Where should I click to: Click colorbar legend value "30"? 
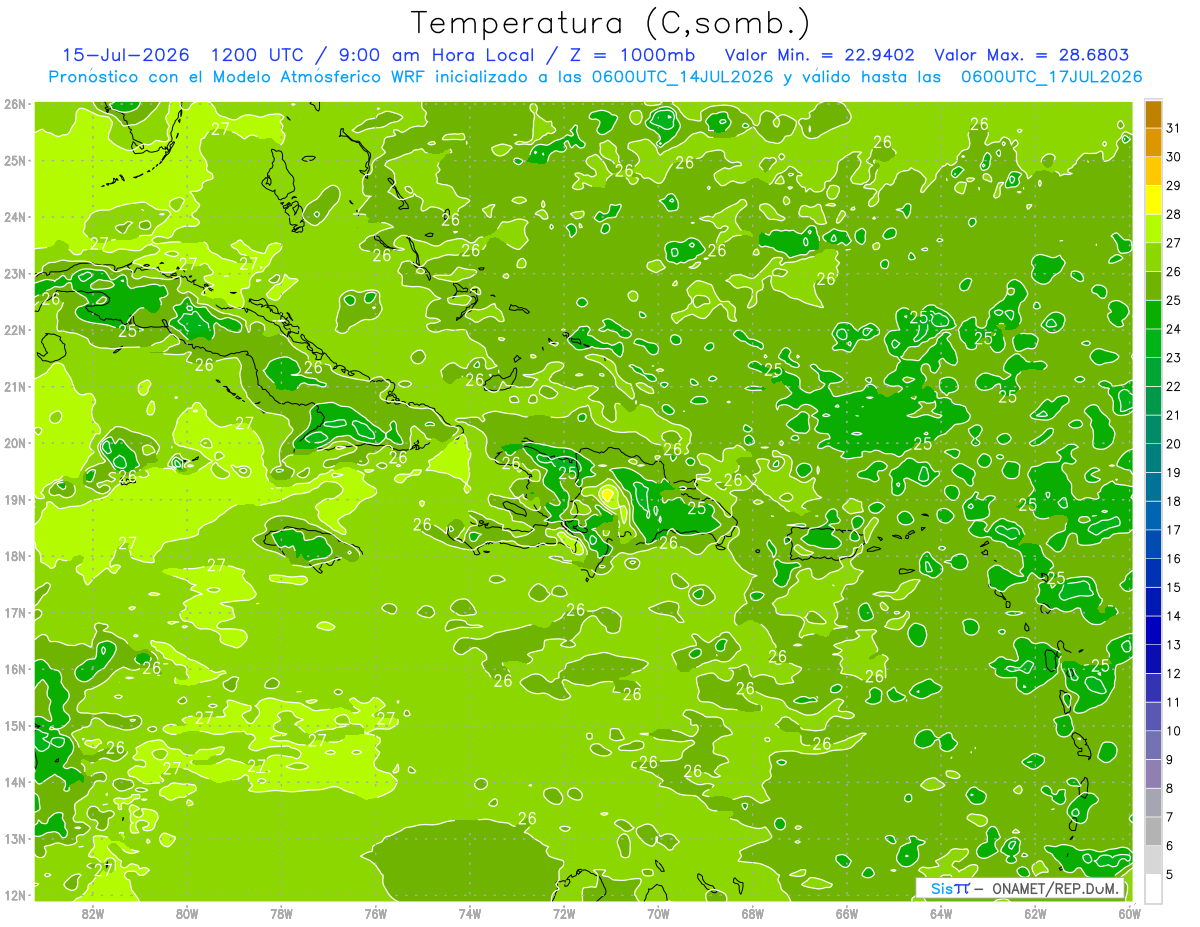1174,157
